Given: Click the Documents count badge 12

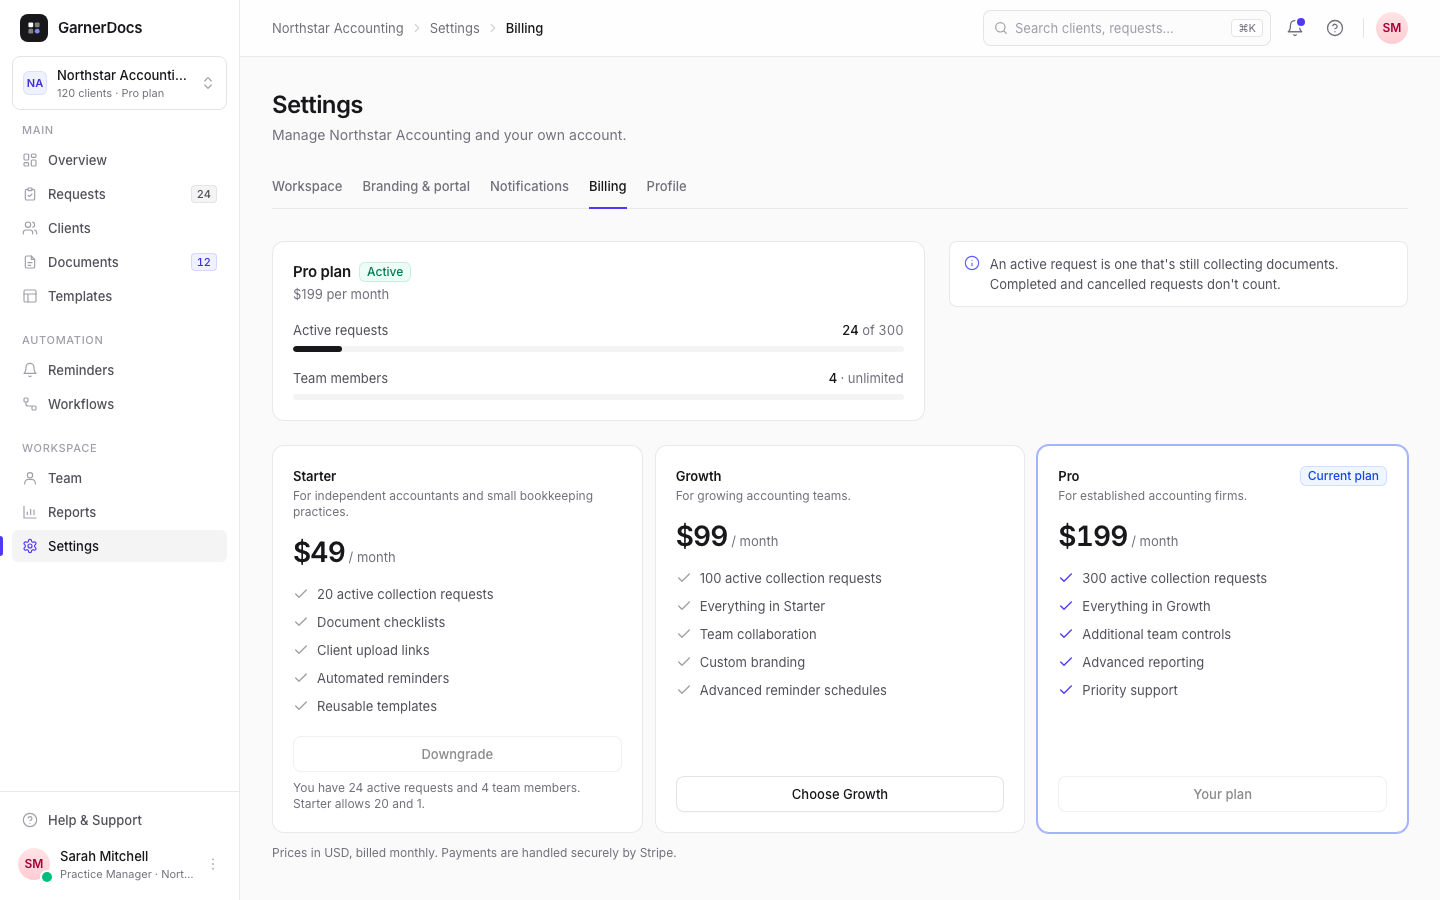Looking at the screenshot, I should pos(204,262).
